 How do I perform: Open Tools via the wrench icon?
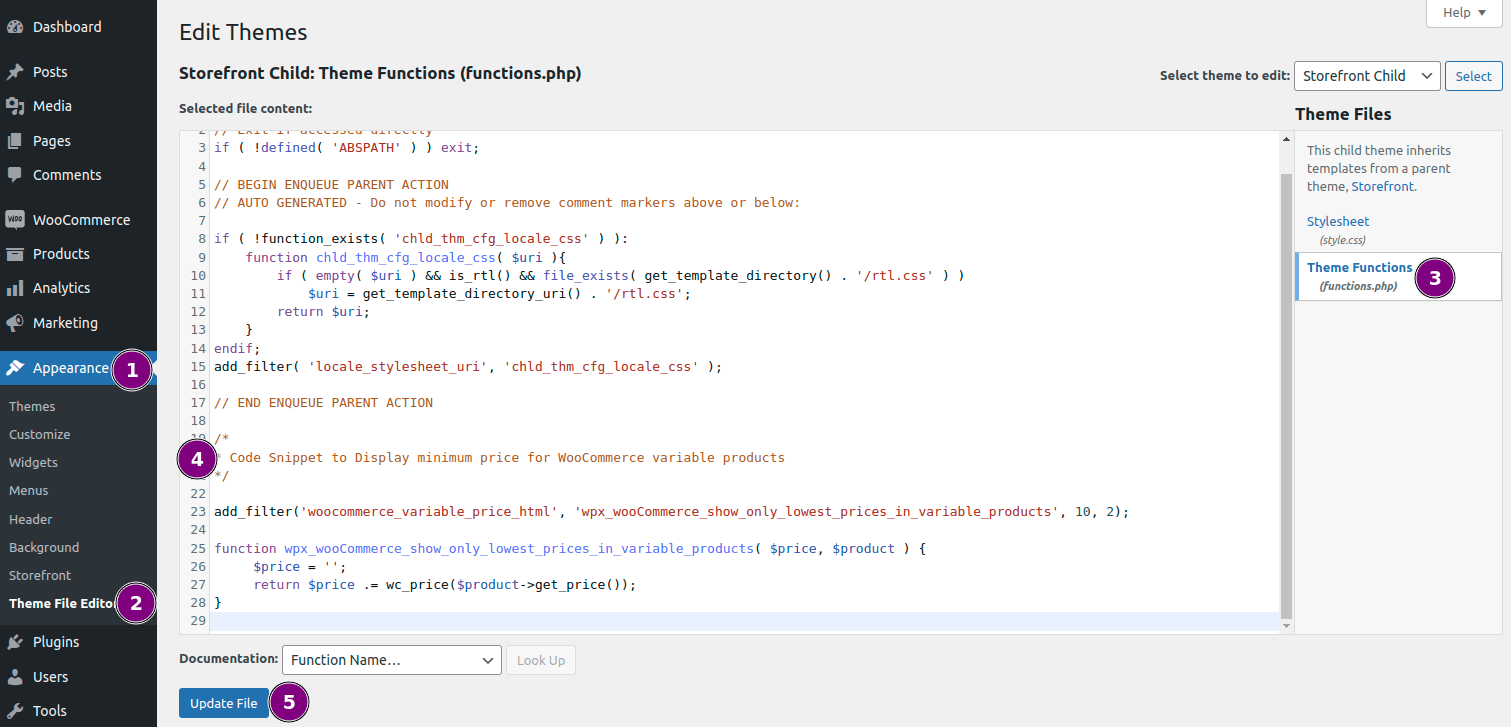pos(17,710)
